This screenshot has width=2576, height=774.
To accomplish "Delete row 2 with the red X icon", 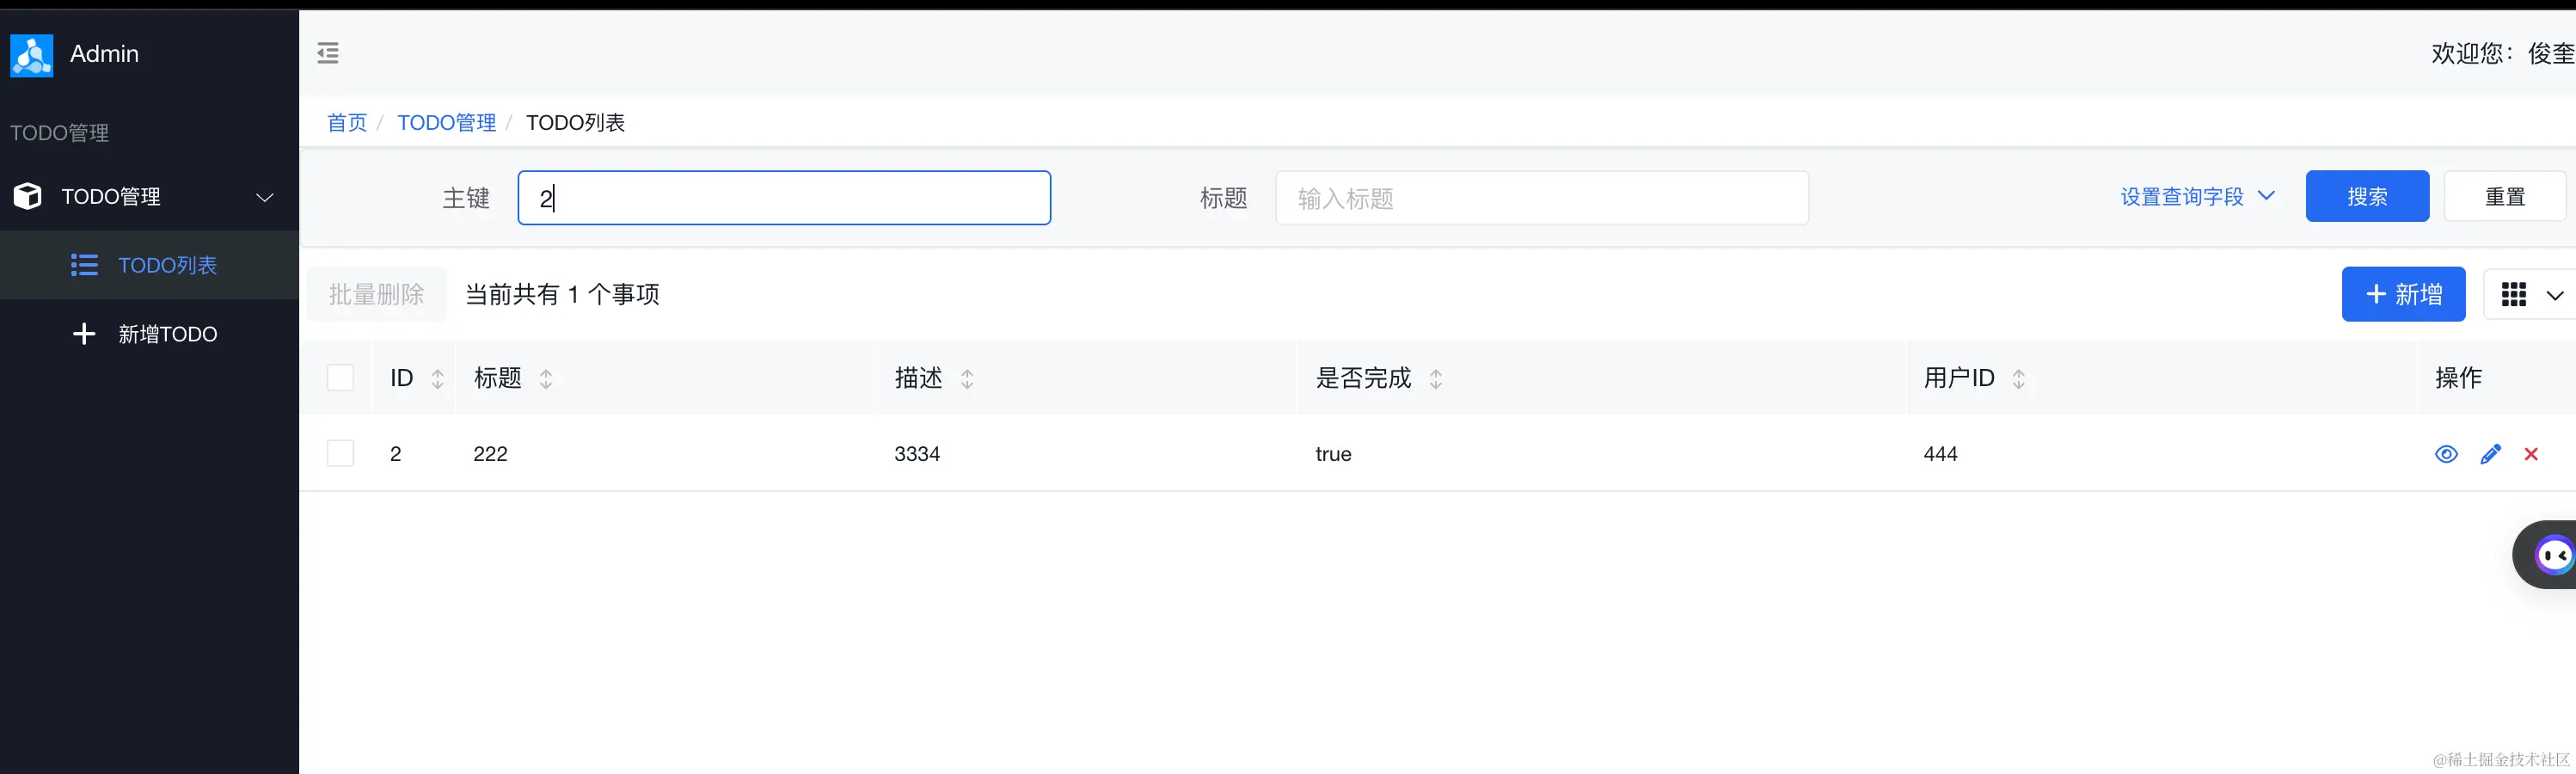I will pos(2531,454).
